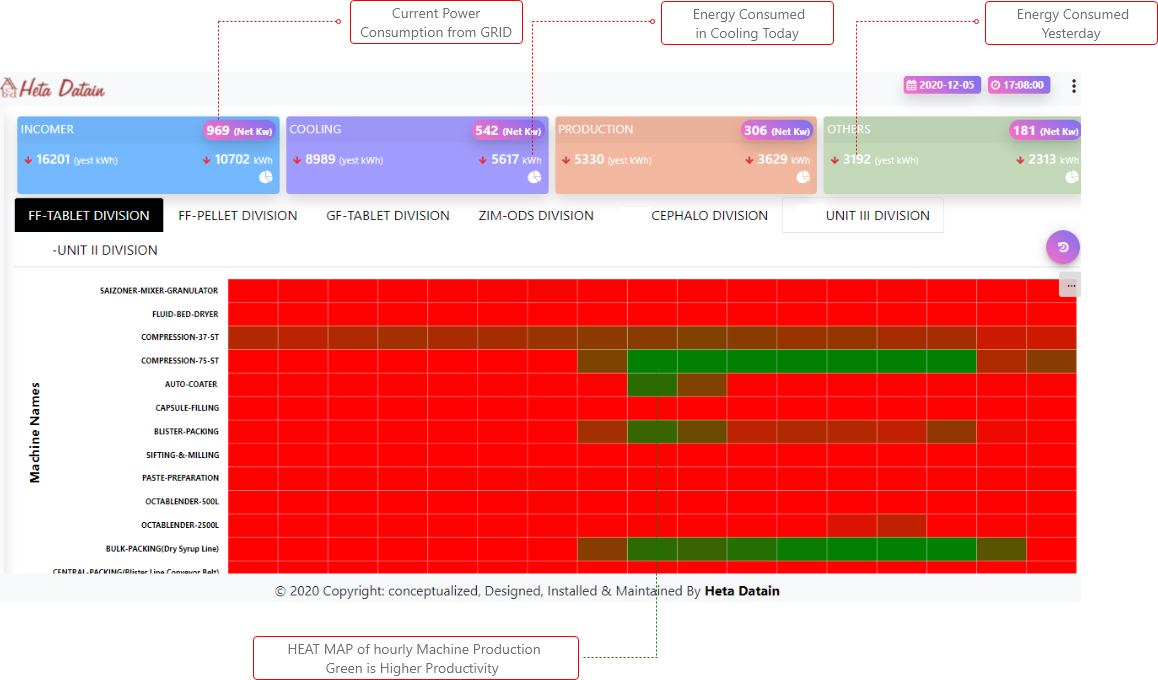
Task: Click the AUTO-COATER machine label
Action: (x=191, y=384)
